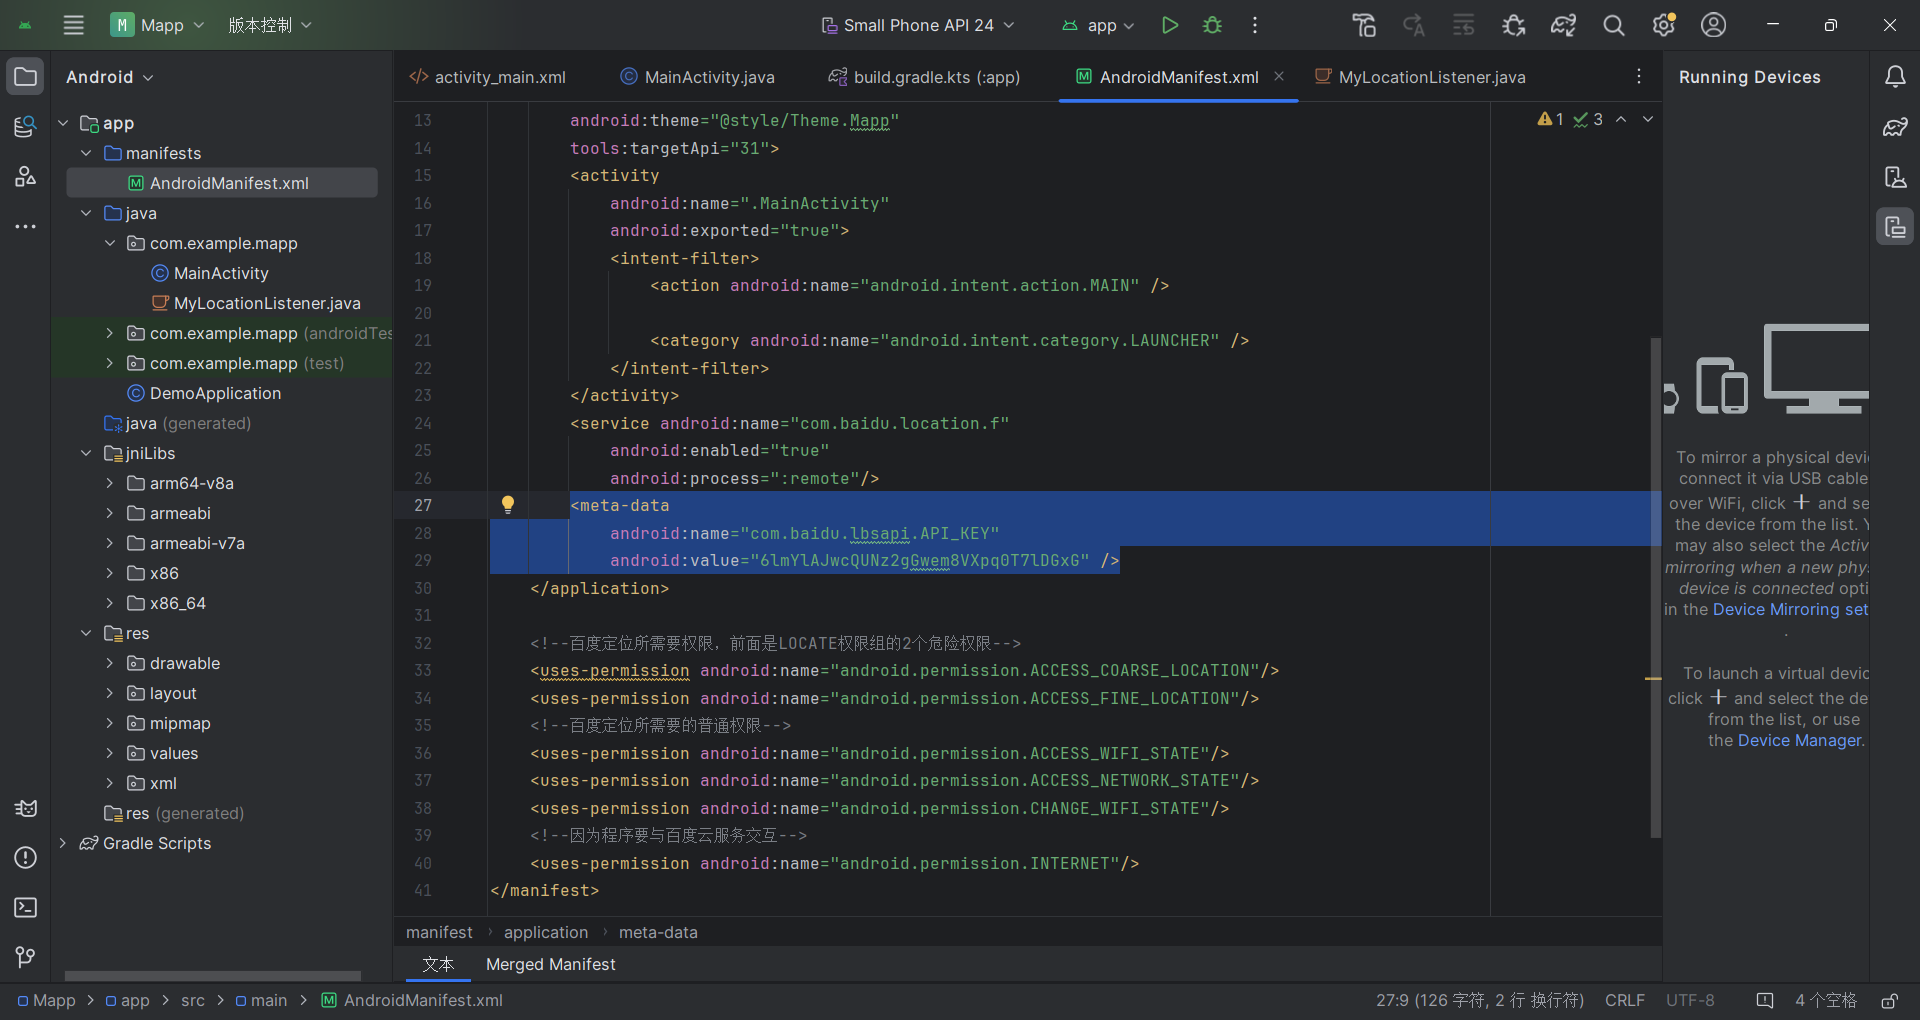Select AndroidManifest.xml in project tree

point(222,183)
